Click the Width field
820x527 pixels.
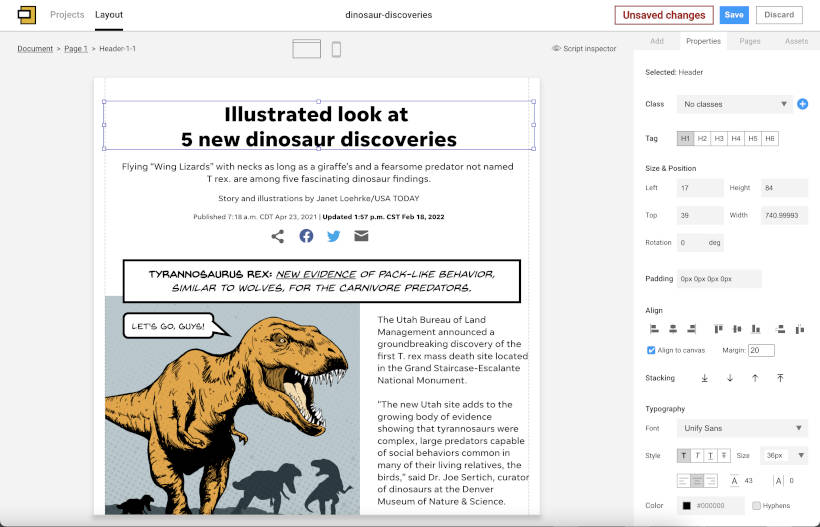[x=784, y=215]
